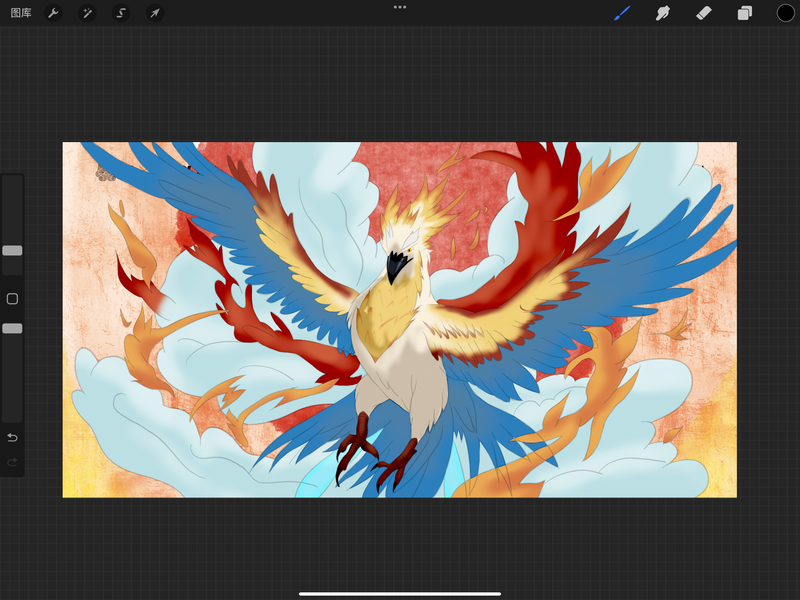Select the Brush tool

(x=622, y=13)
